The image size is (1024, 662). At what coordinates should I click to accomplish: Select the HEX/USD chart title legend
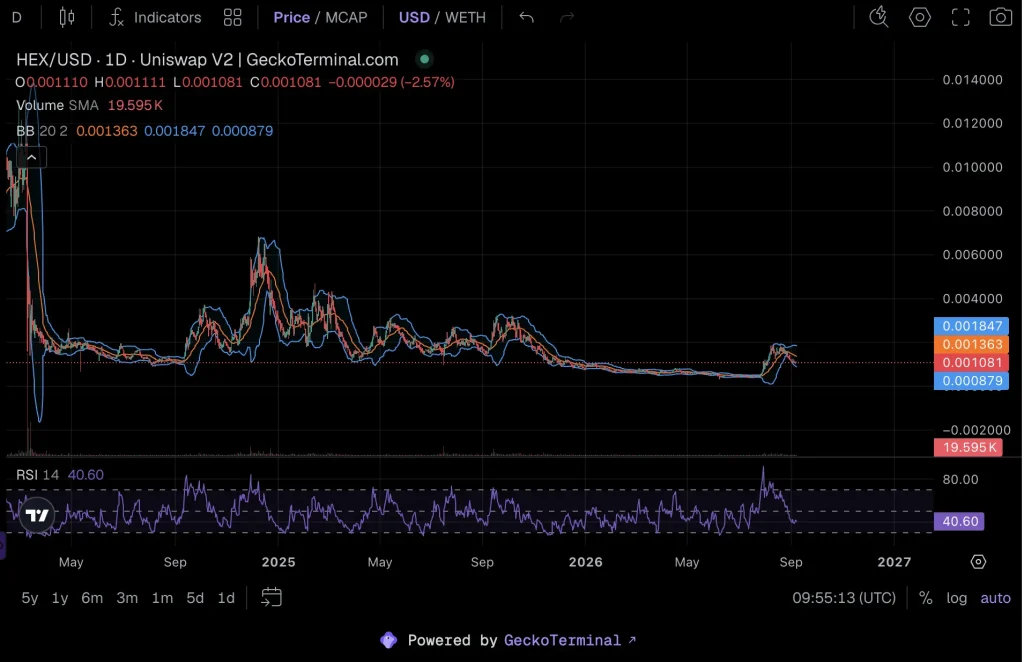pyautogui.click(x=207, y=59)
